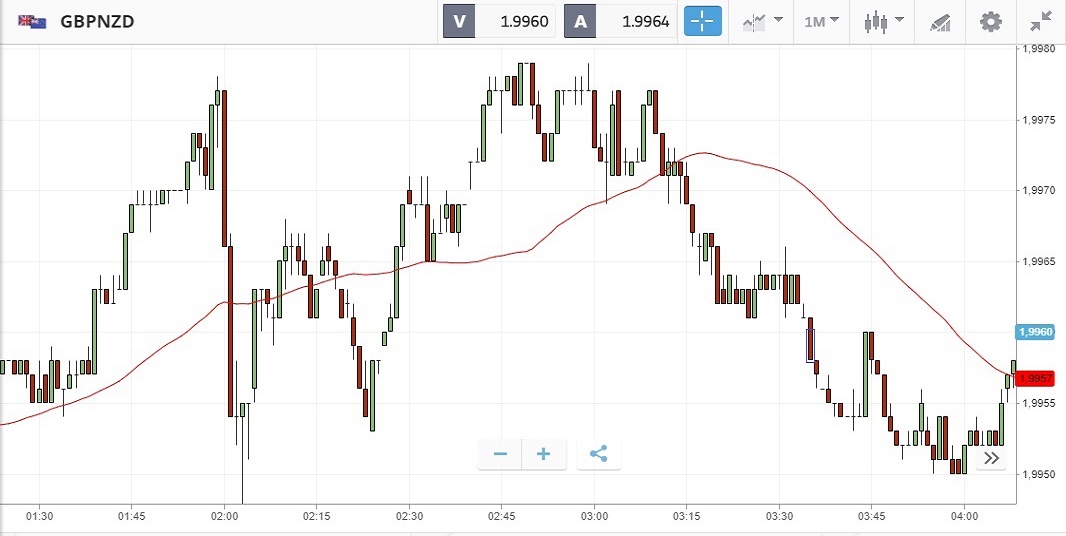Click the 02:00 time axis label

224,517
